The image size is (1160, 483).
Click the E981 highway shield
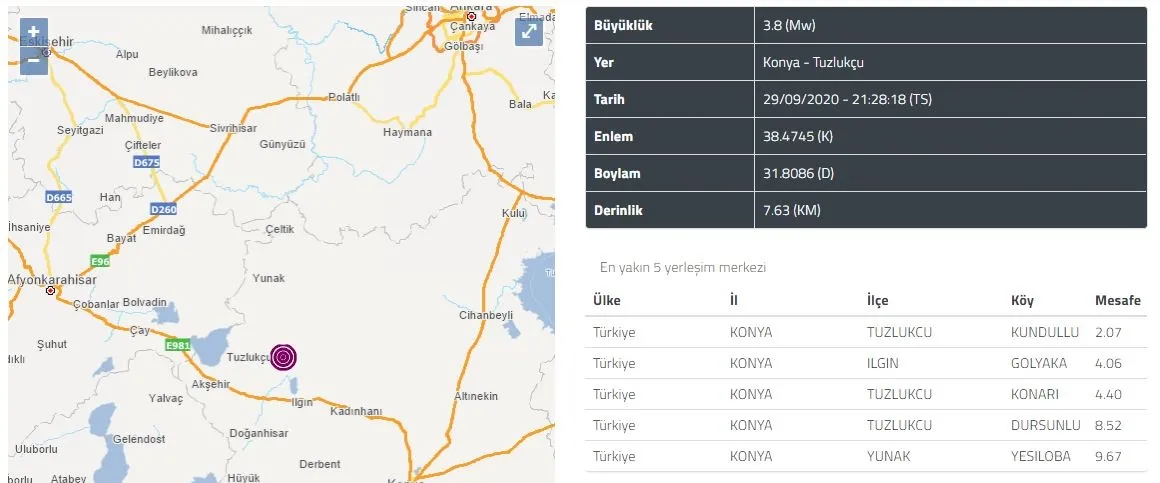click(x=177, y=345)
